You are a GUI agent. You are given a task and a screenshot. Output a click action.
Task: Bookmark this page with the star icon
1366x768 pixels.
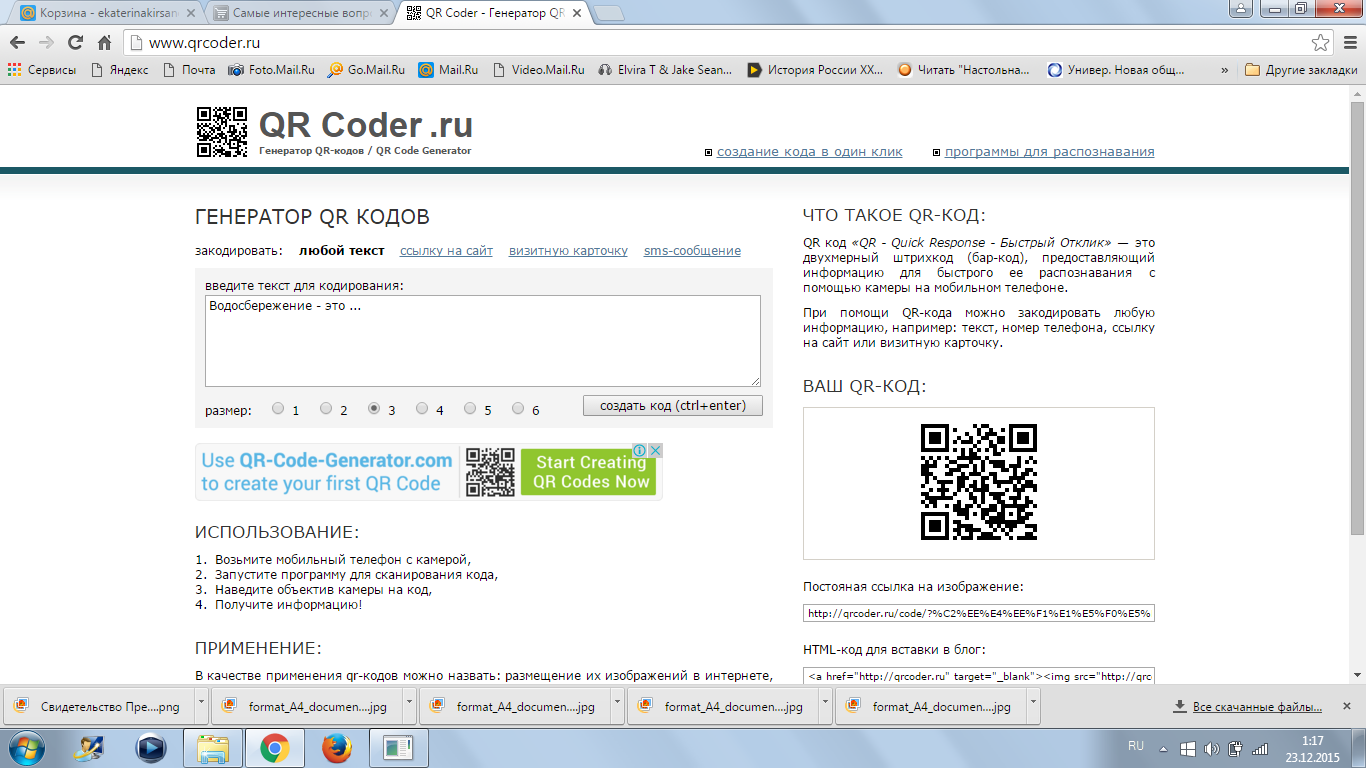[1321, 43]
